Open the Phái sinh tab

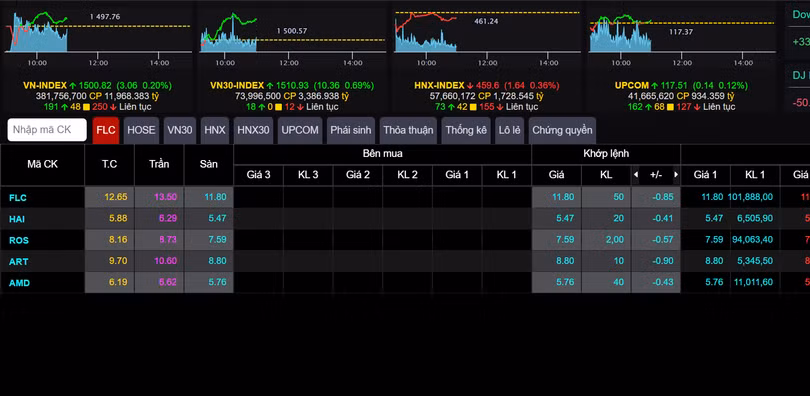[351, 130]
